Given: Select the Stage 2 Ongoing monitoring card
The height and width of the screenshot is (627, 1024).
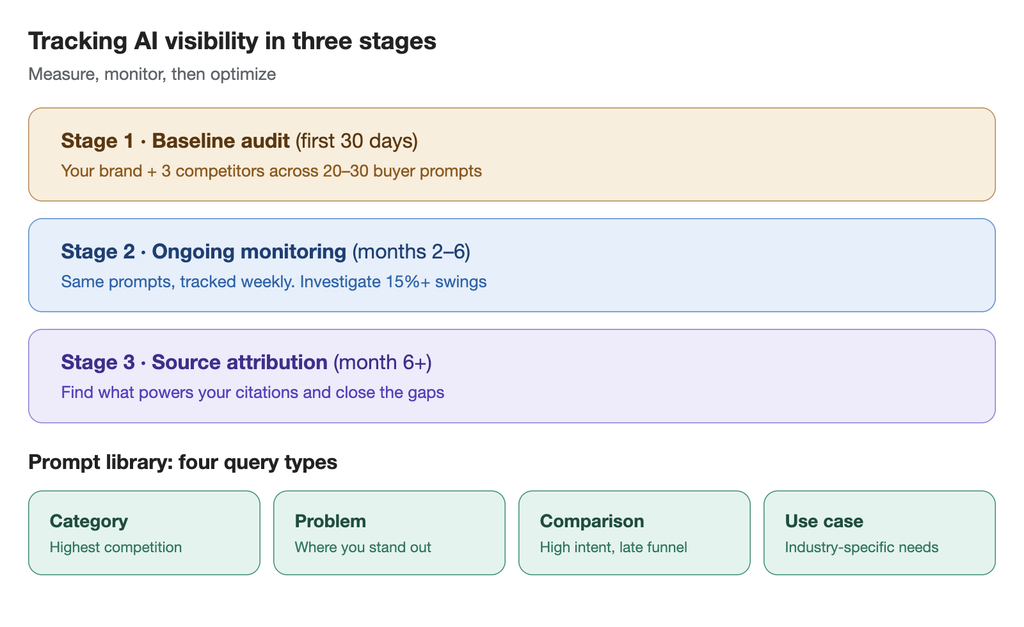Looking at the screenshot, I should (511, 265).
